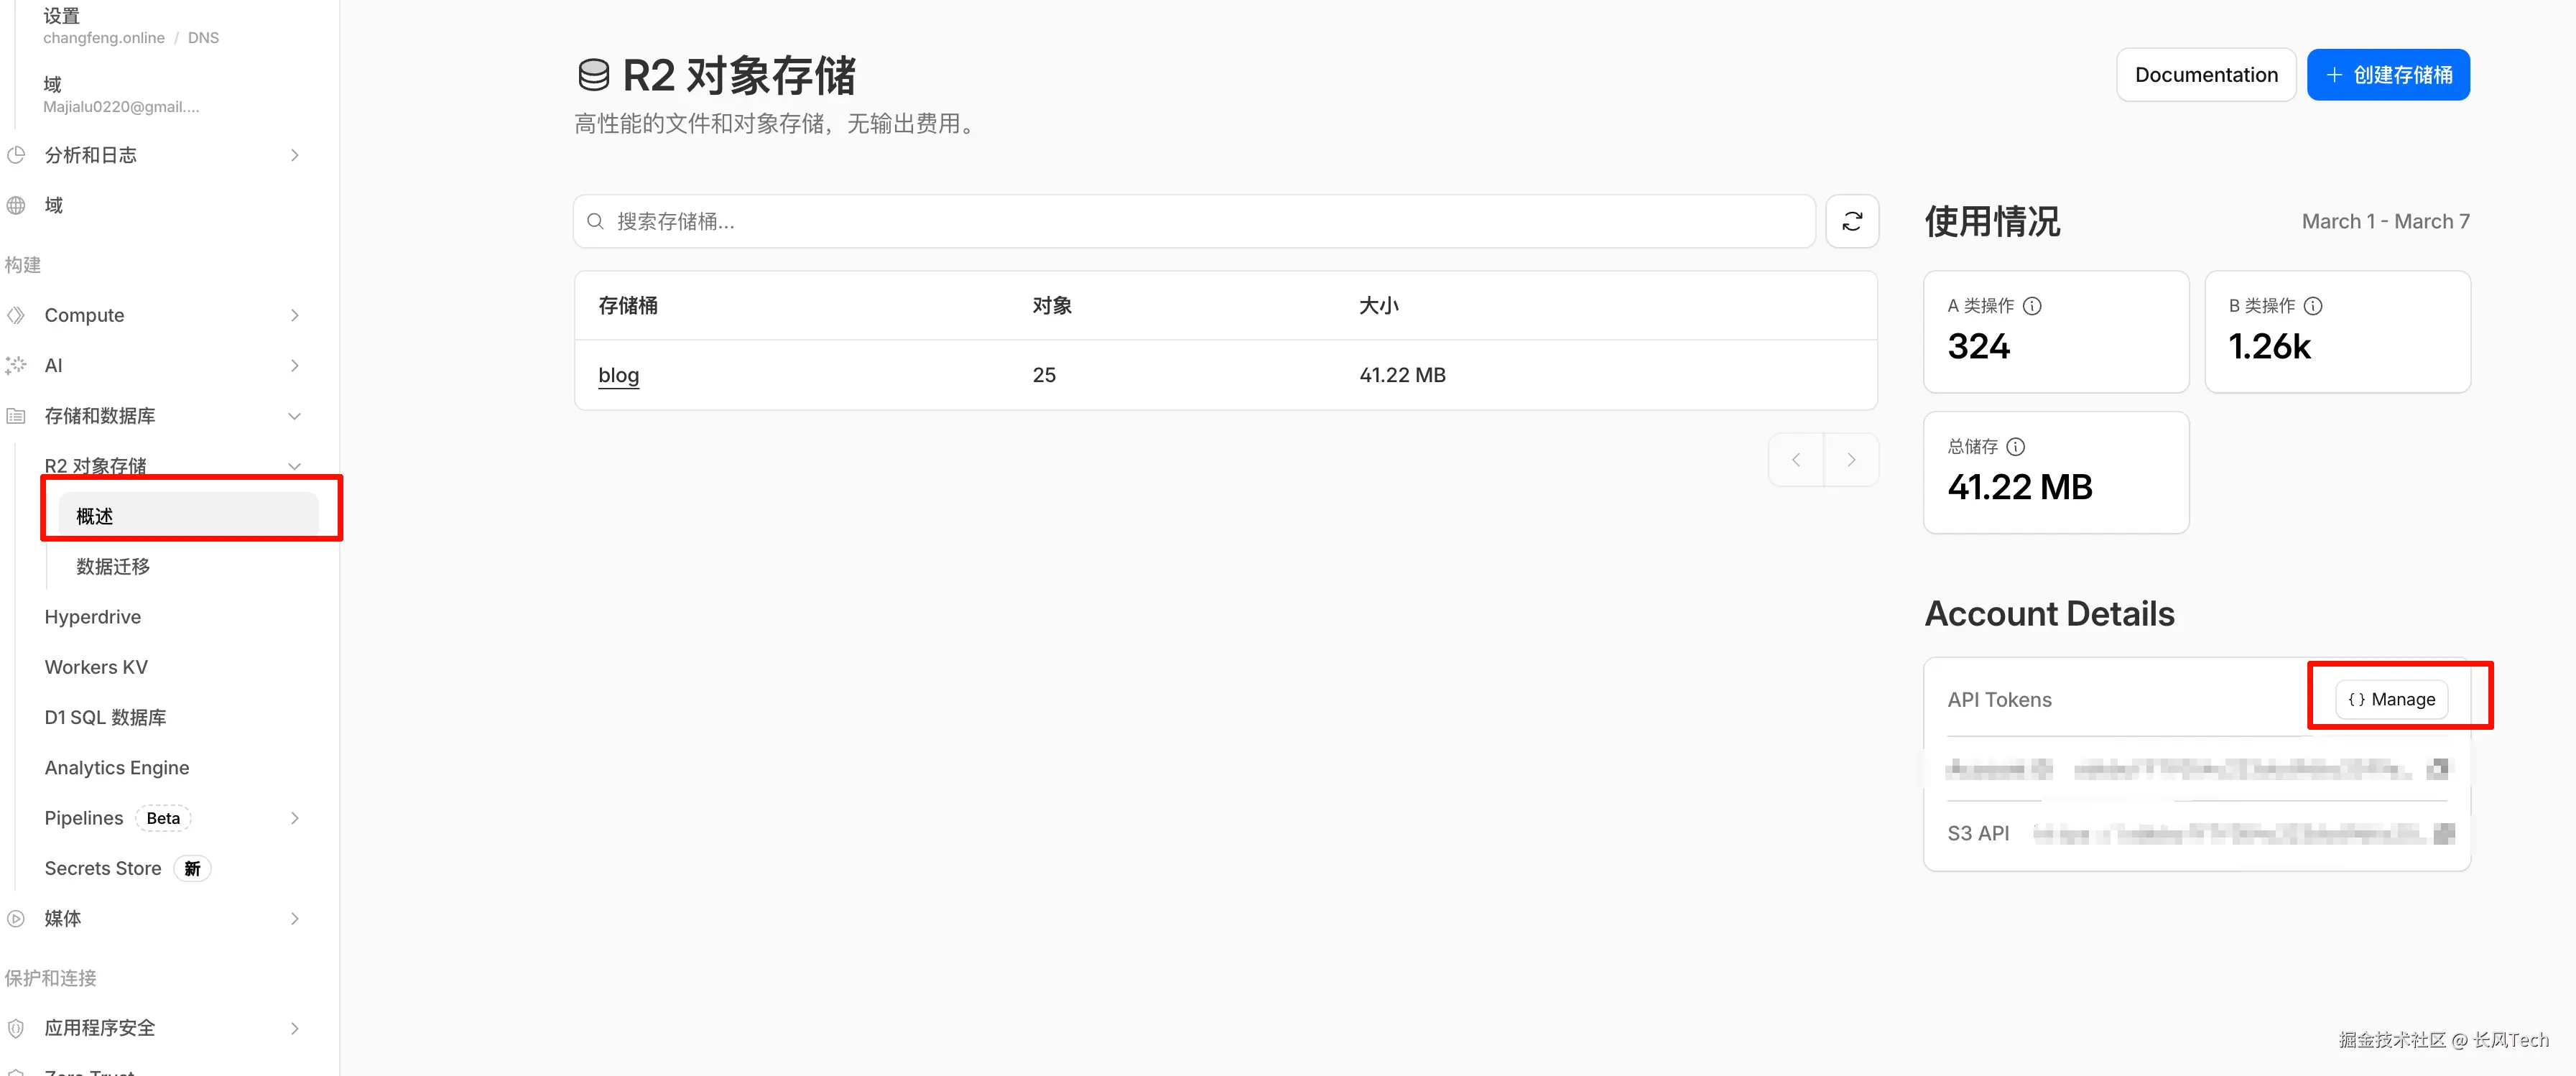Expand the AI sidebar section
Viewport: 2576px width, 1076px height.
point(294,365)
